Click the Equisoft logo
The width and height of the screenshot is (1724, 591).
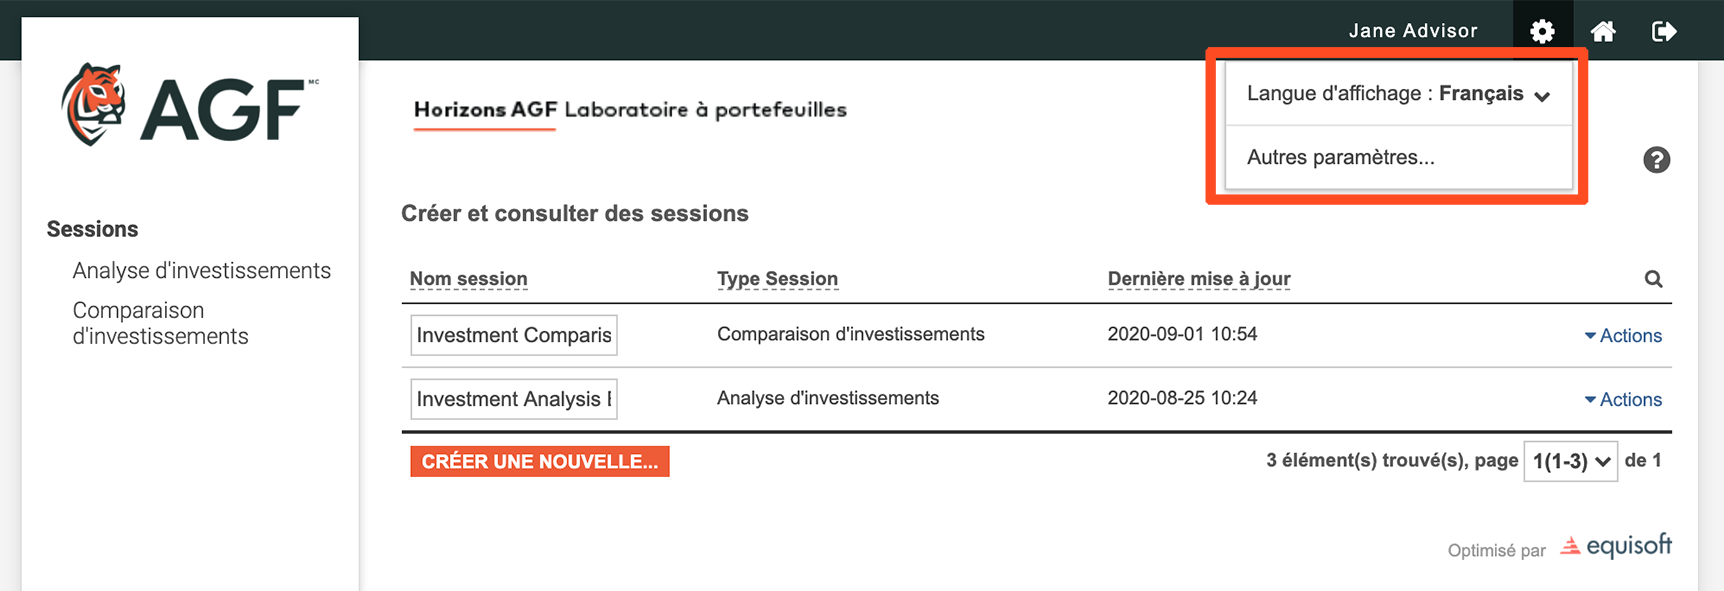[x=1616, y=546]
